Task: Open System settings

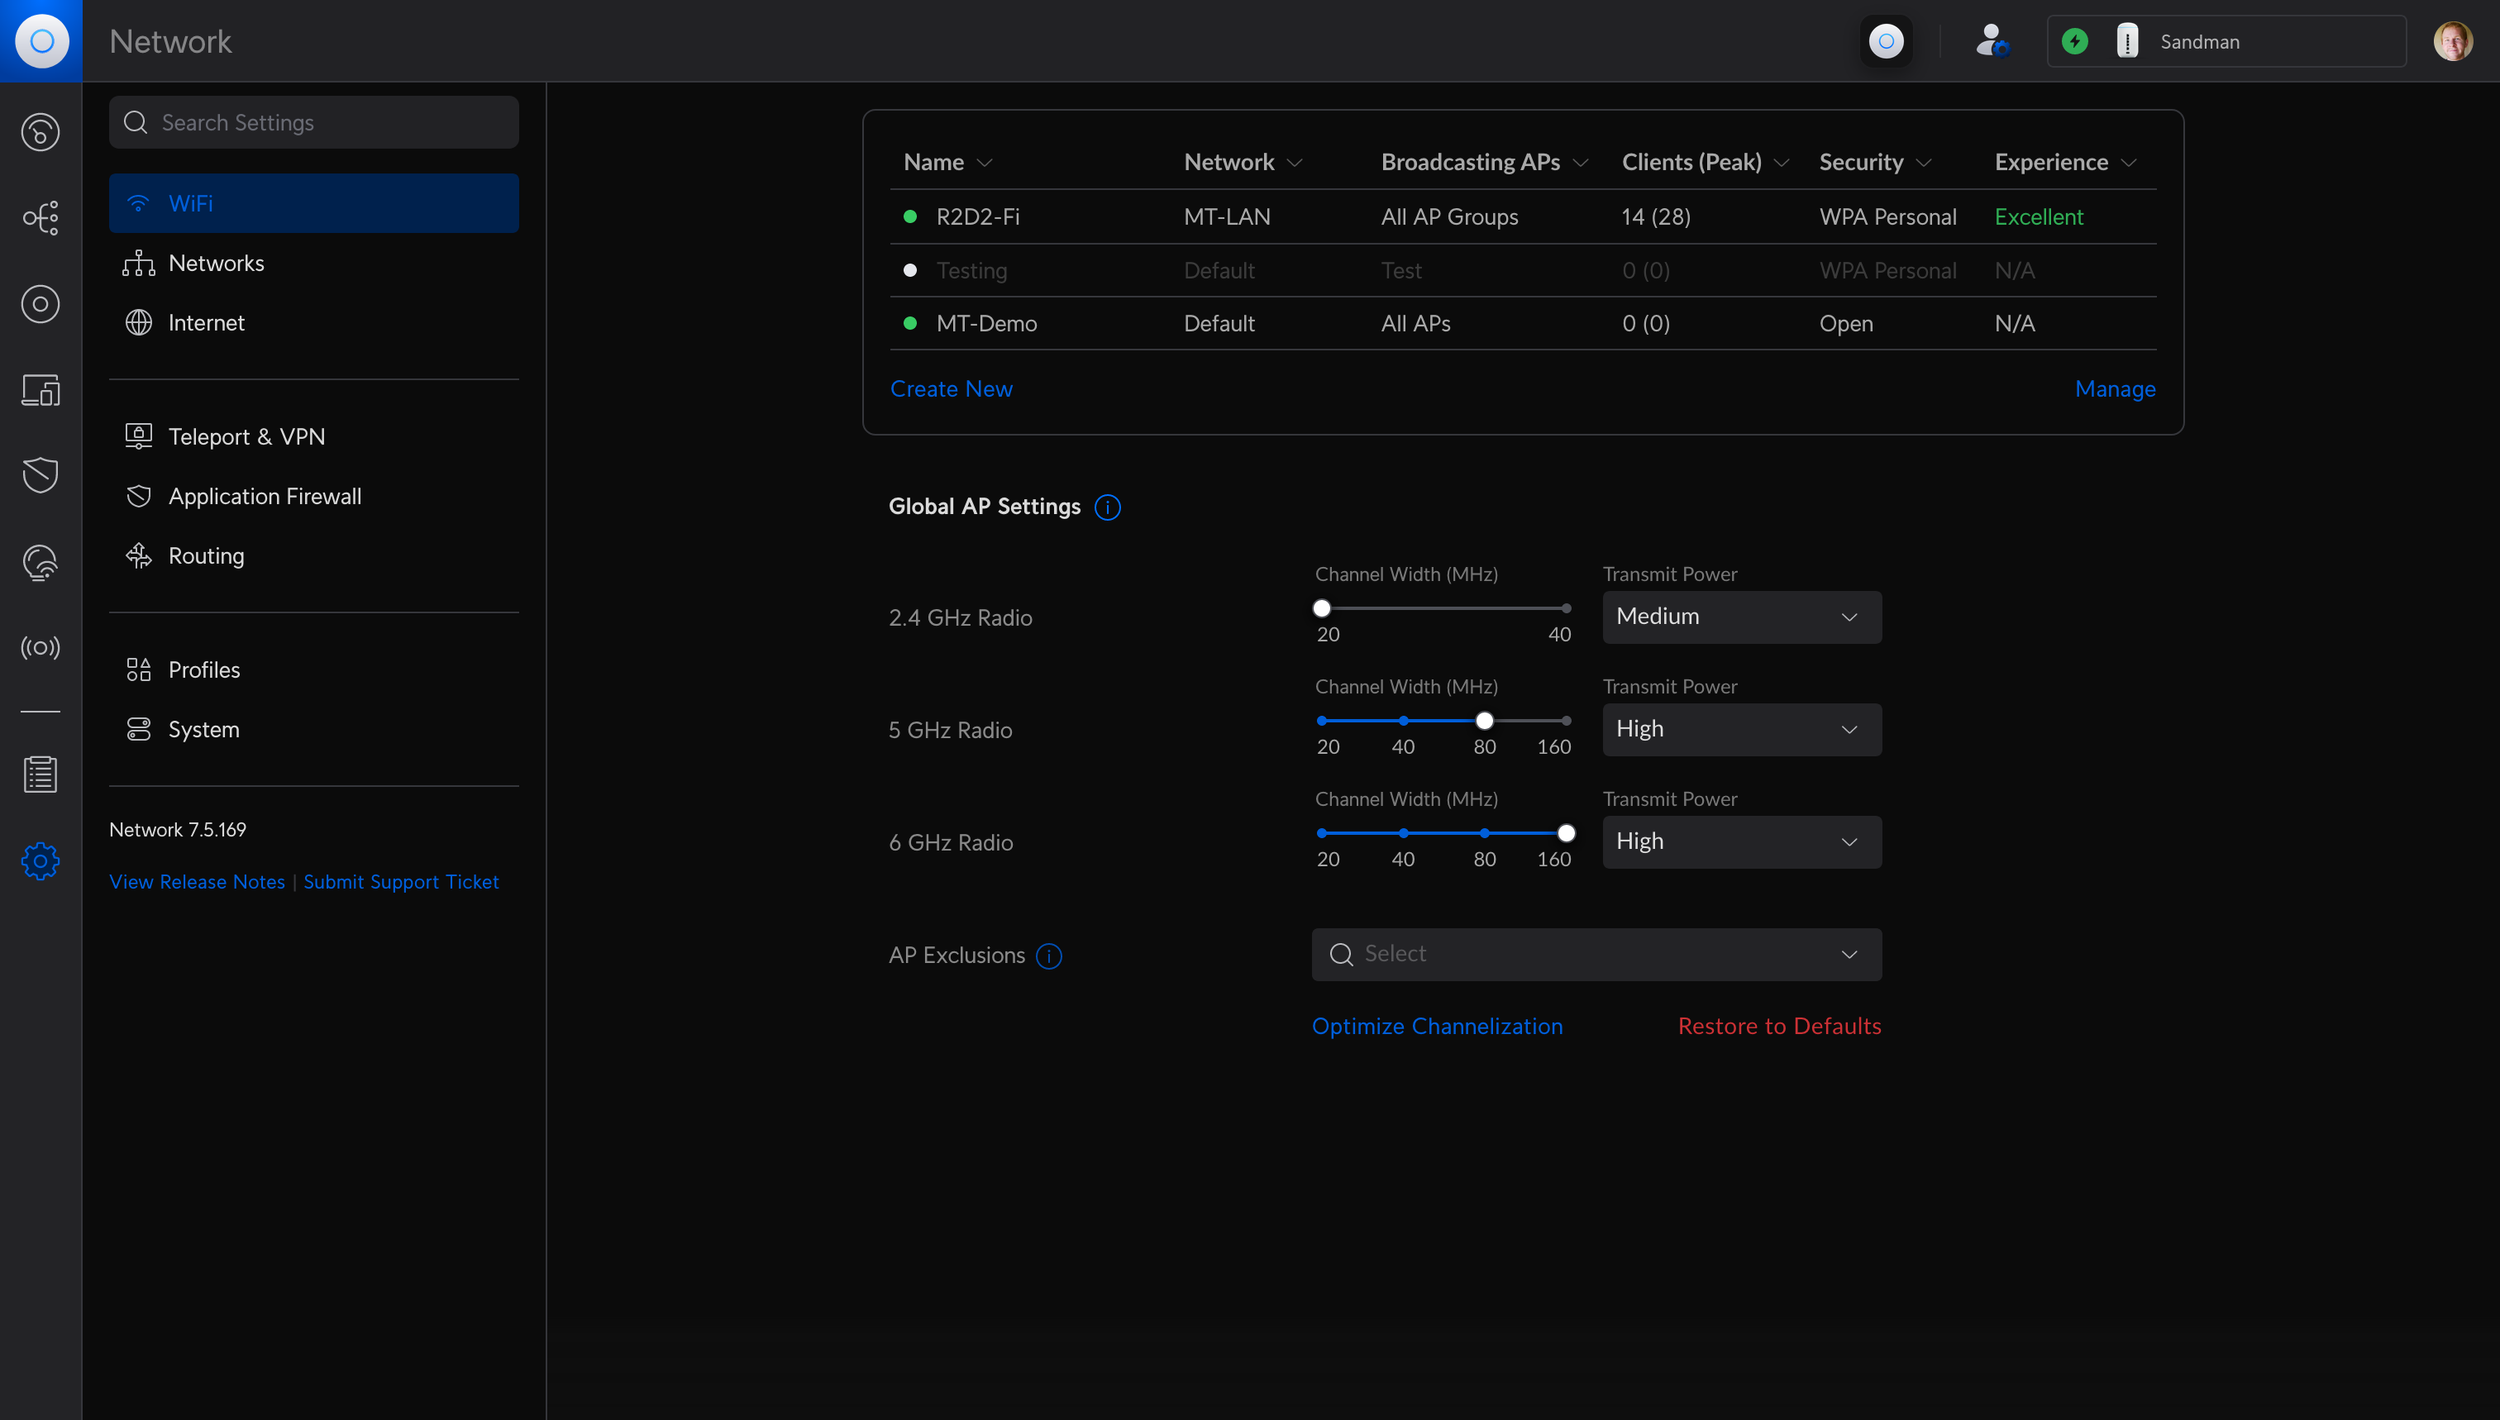Action: pyautogui.click(x=314, y=730)
